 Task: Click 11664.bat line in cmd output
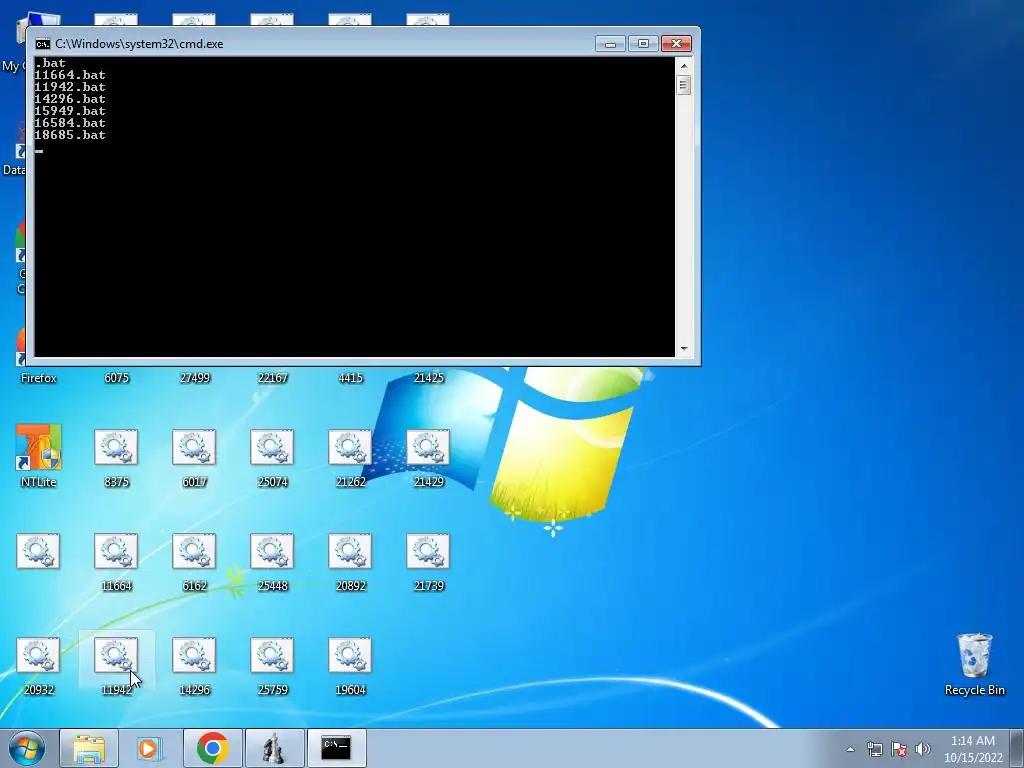(x=70, y=75)
